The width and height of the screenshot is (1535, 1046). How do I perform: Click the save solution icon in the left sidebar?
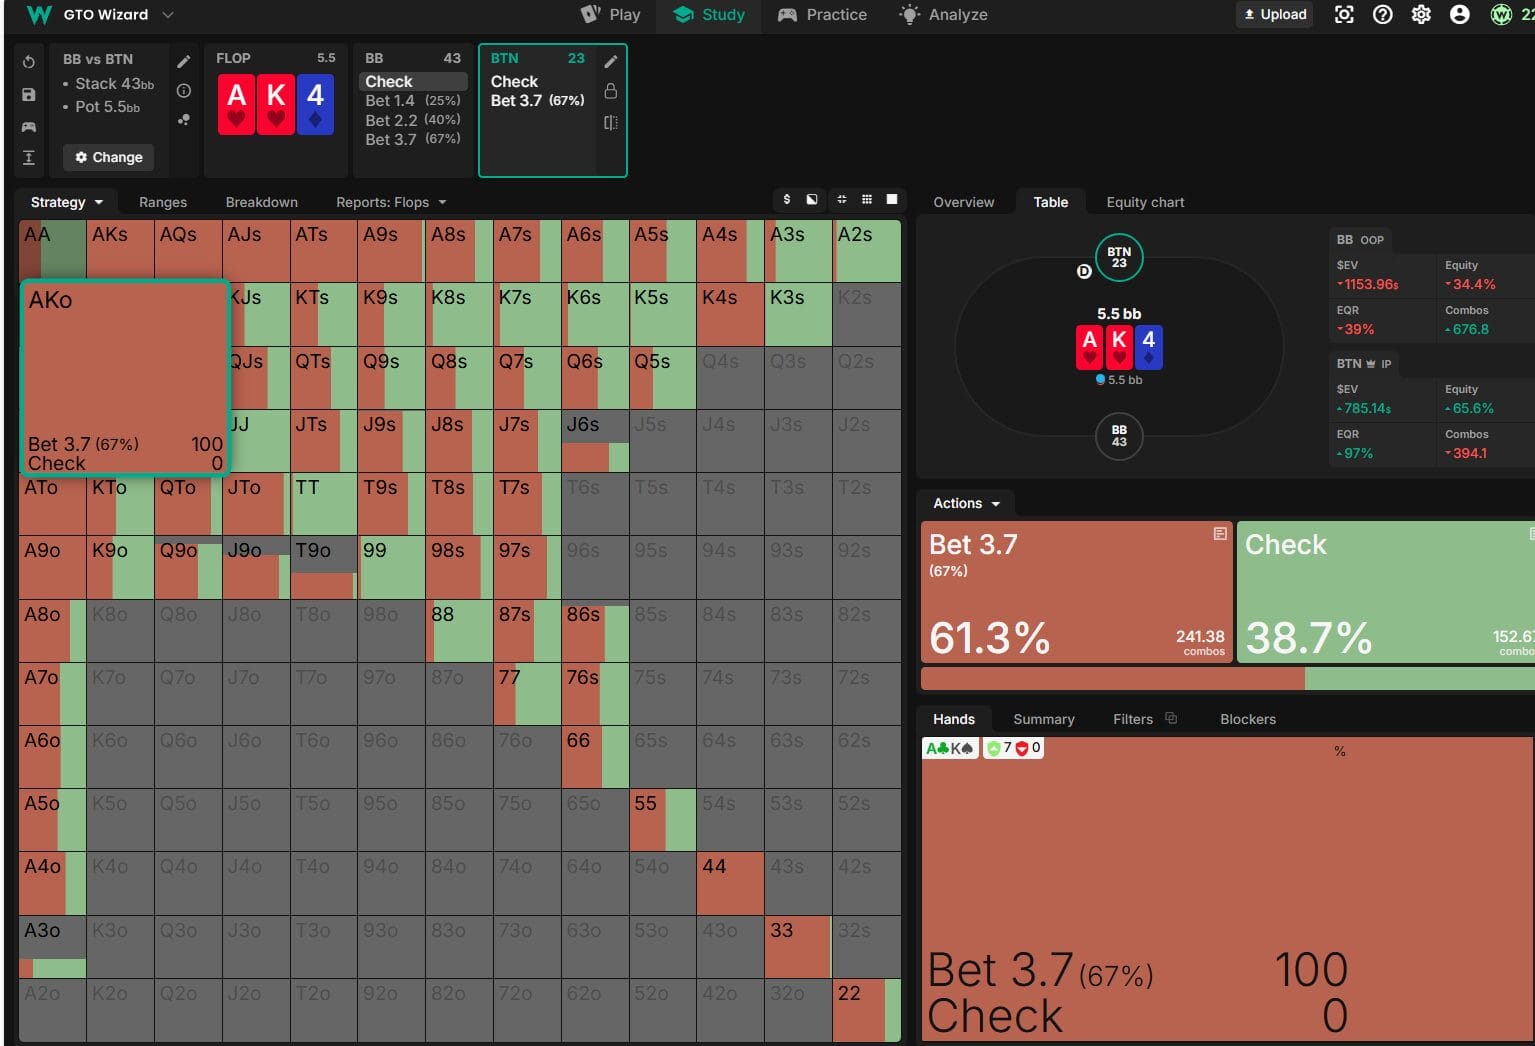28,94
